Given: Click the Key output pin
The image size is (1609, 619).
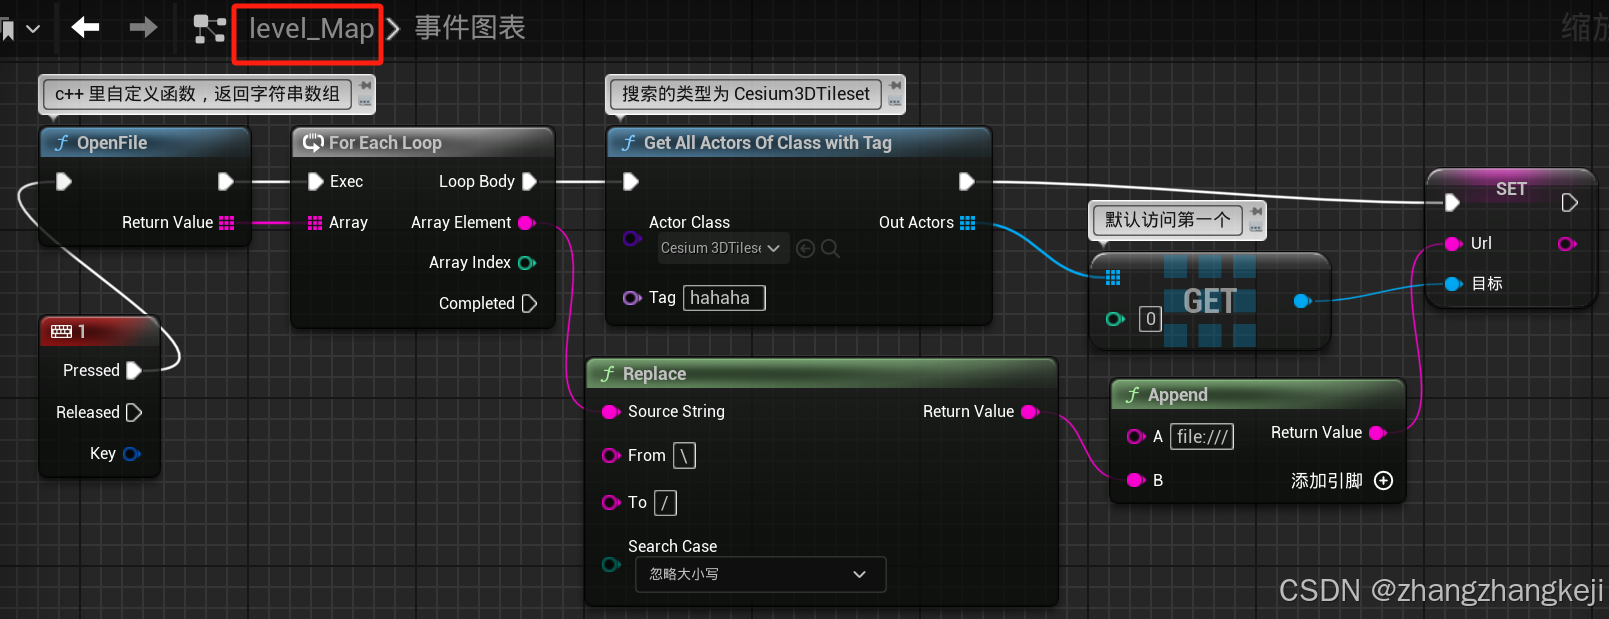Looking at the screenshot, I should coord(132,454).
